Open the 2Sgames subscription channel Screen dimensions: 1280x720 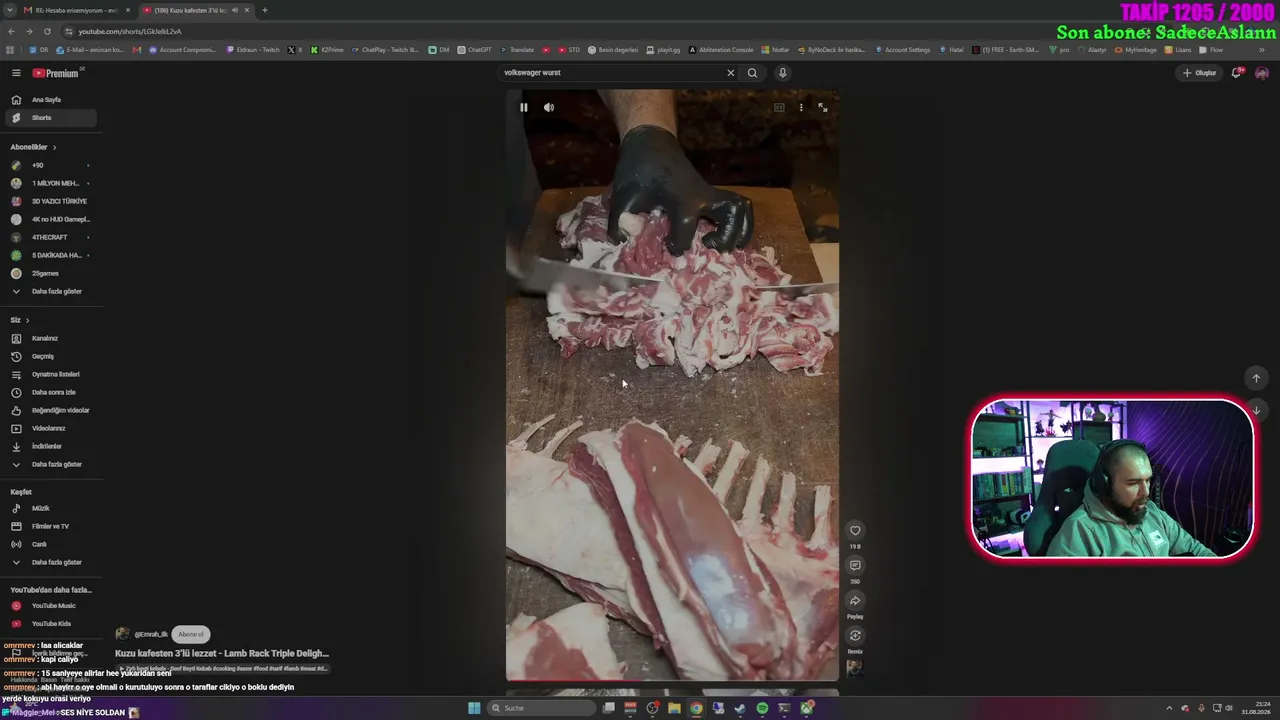[x=50, y=273]
